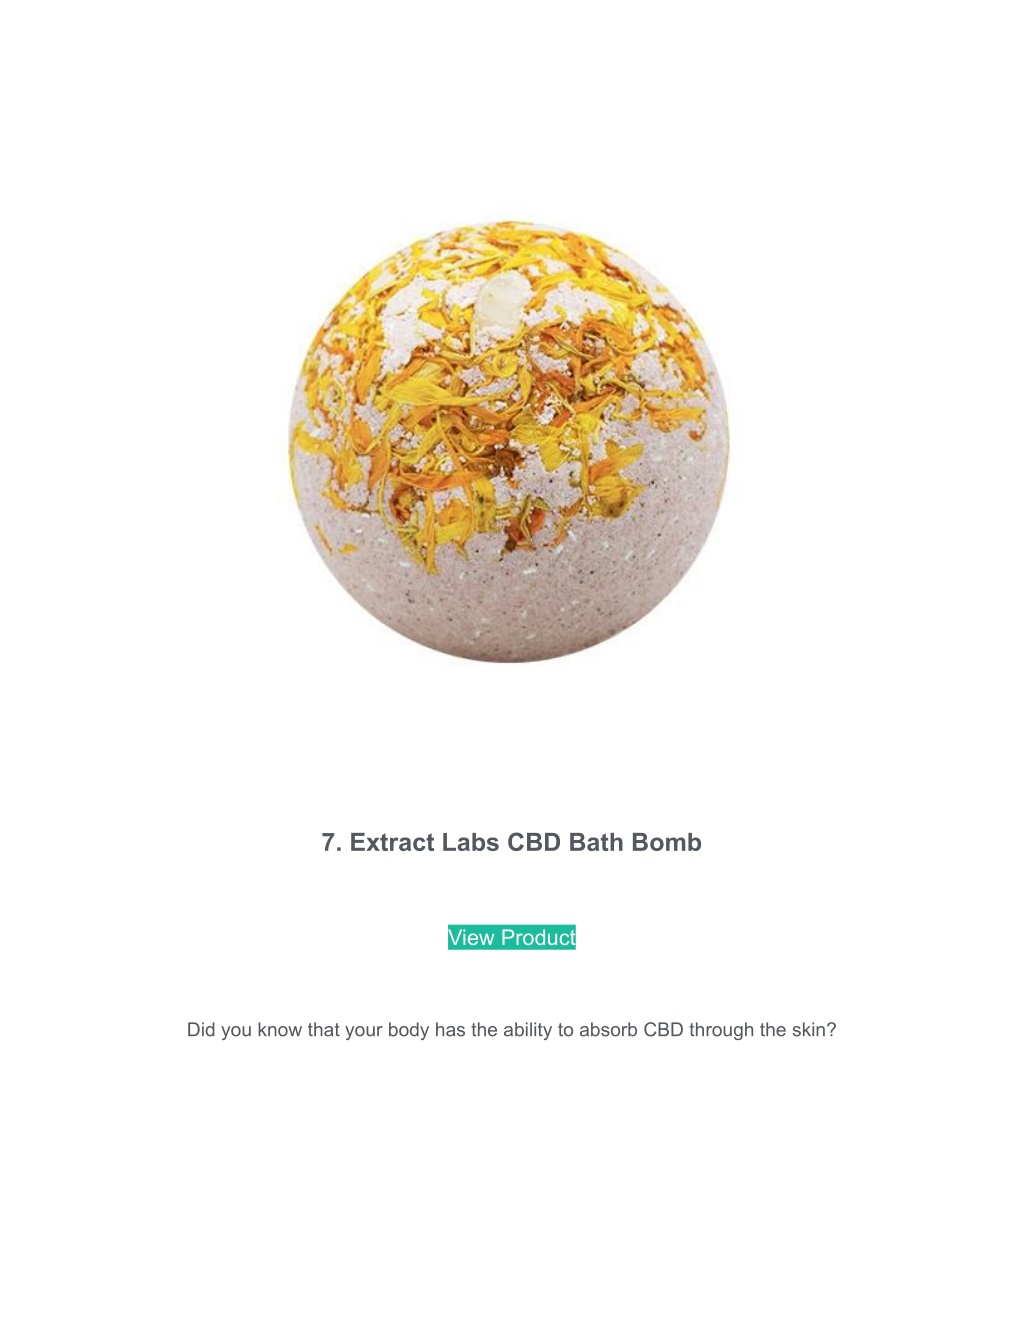Screen dimensions: 1024x1325
Task: Click 'Labs' in the product title
Action: coord(471,842)
